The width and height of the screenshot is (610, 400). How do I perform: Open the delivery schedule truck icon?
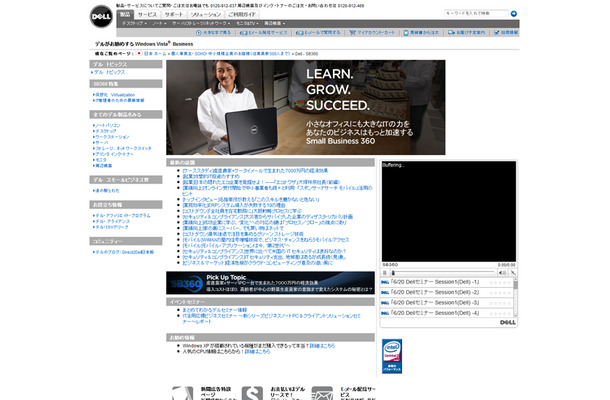point(451,33)
